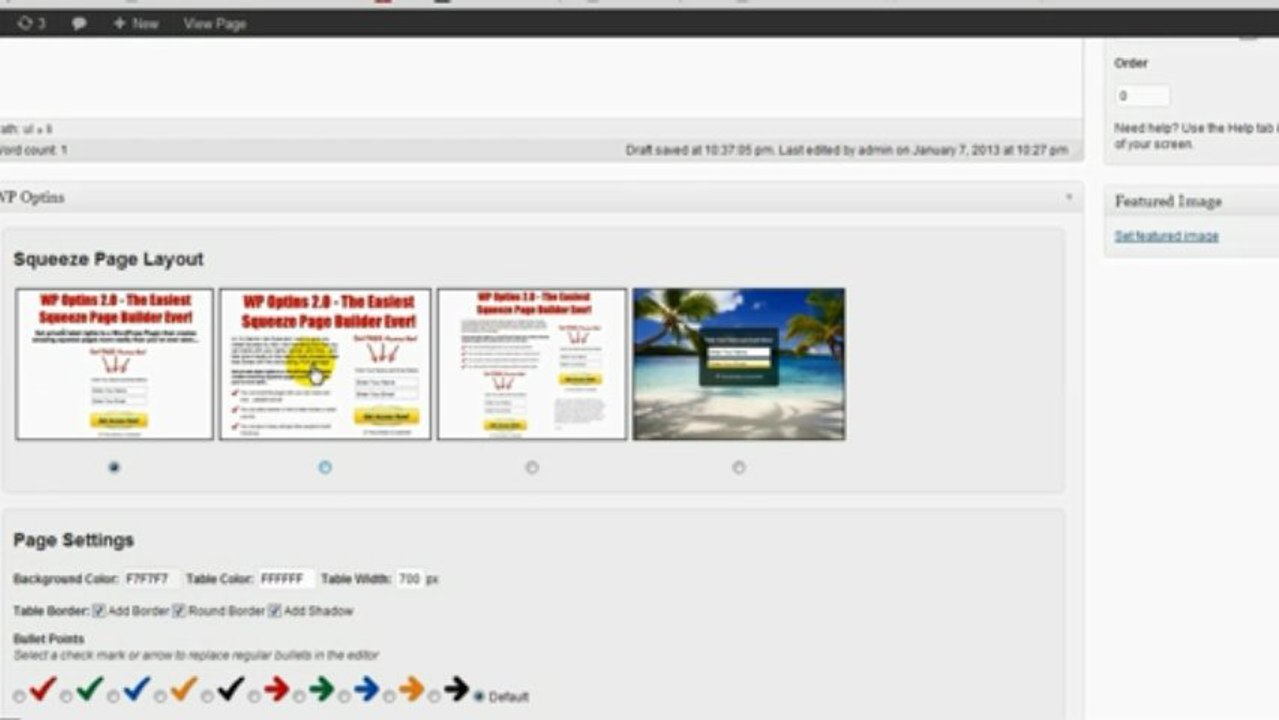1279x720 pixels.
Task: Click the blue arrow bullet icon
Action: [366, 689]
